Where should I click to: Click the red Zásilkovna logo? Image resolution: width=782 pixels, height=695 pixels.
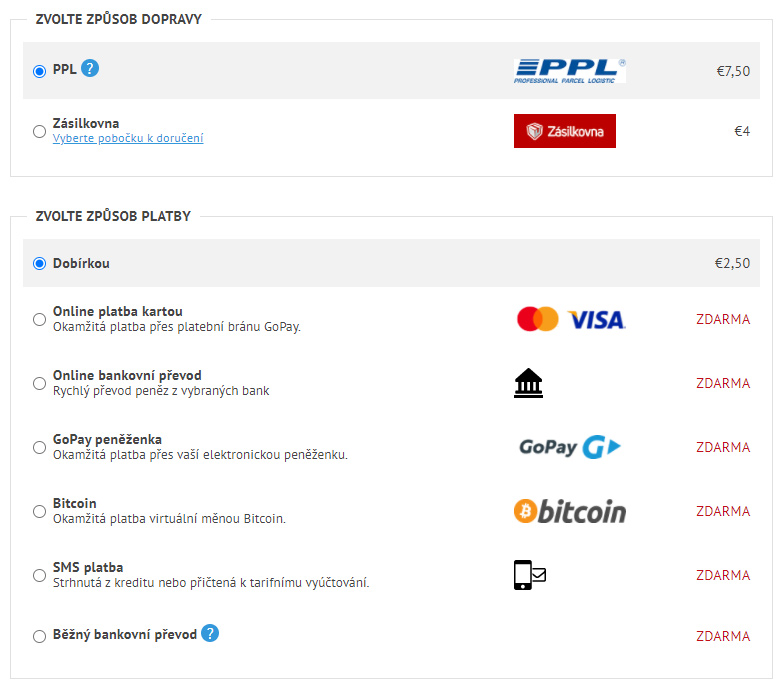tap(565, 131)
